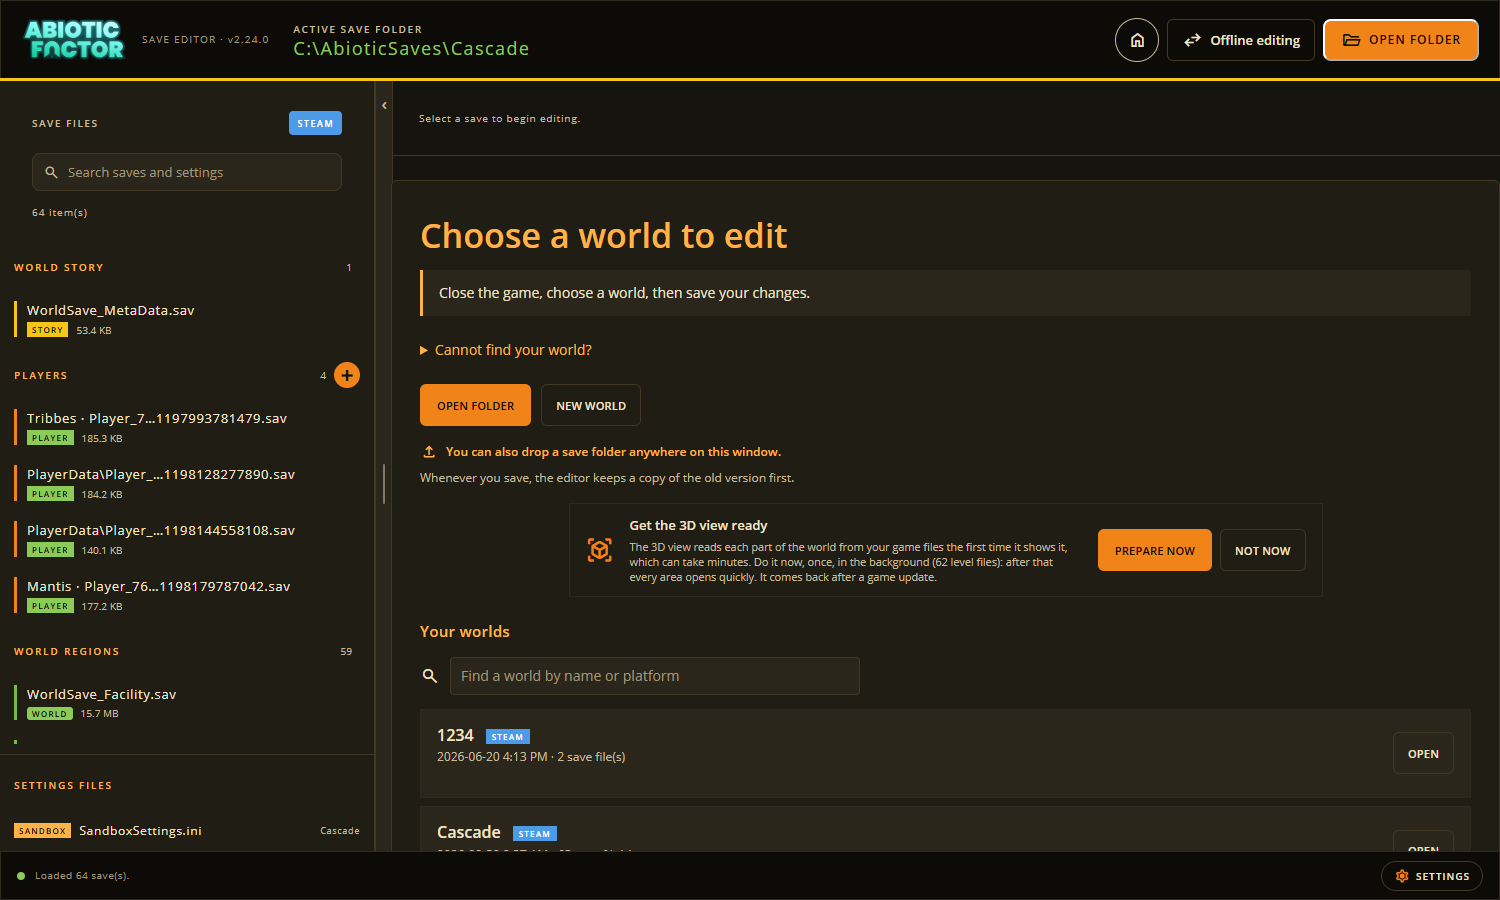Select the player save ending 1198128277890.sav
Screen dimensions: 1500x900
[x=187, y=483]
